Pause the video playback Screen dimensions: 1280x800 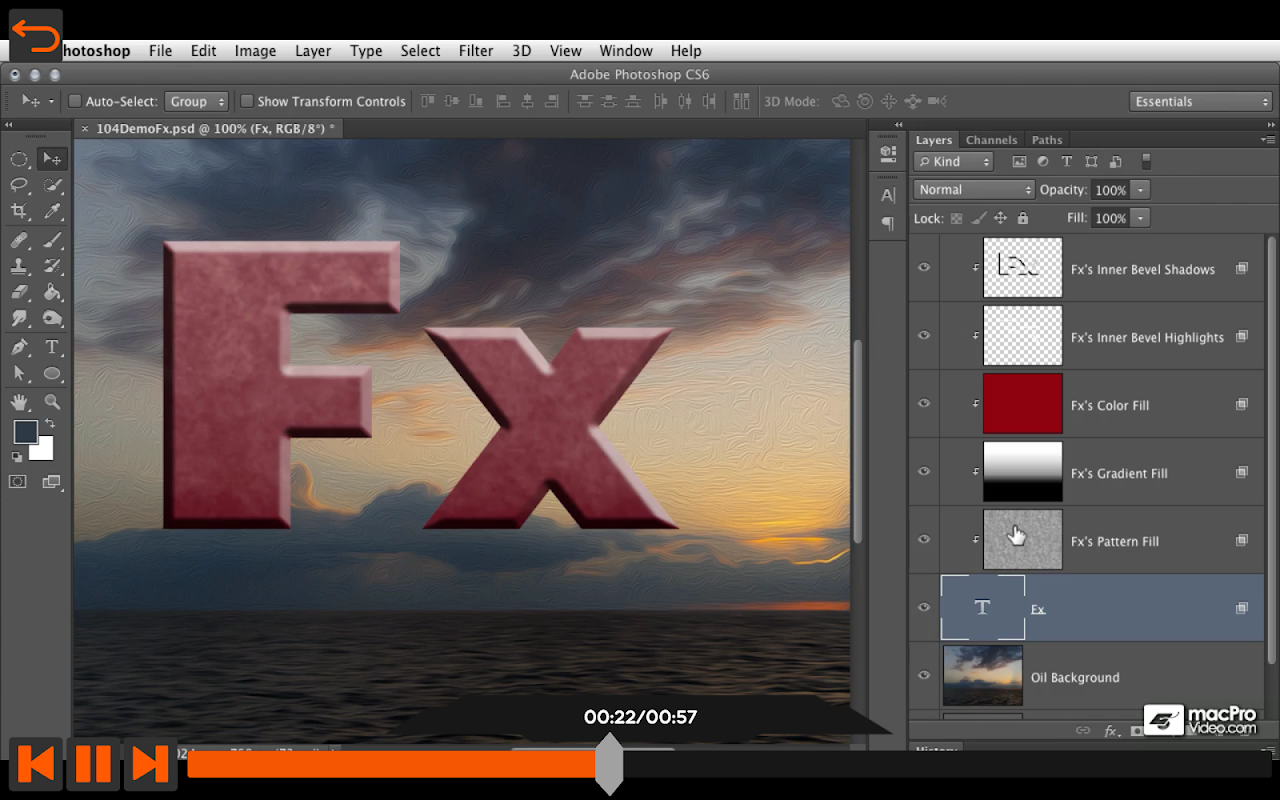tap(92, 764)
